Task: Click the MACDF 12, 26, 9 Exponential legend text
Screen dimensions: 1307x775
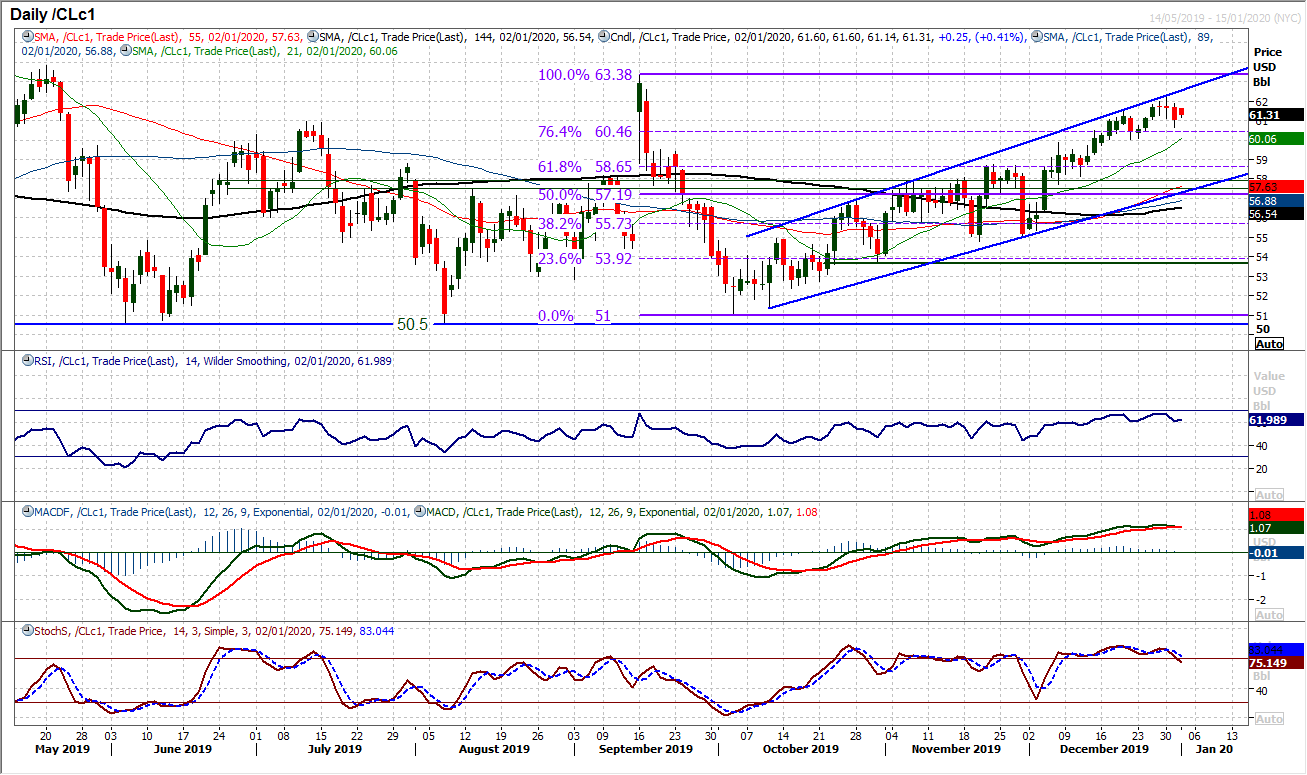Action: click(x=223, y=512)
